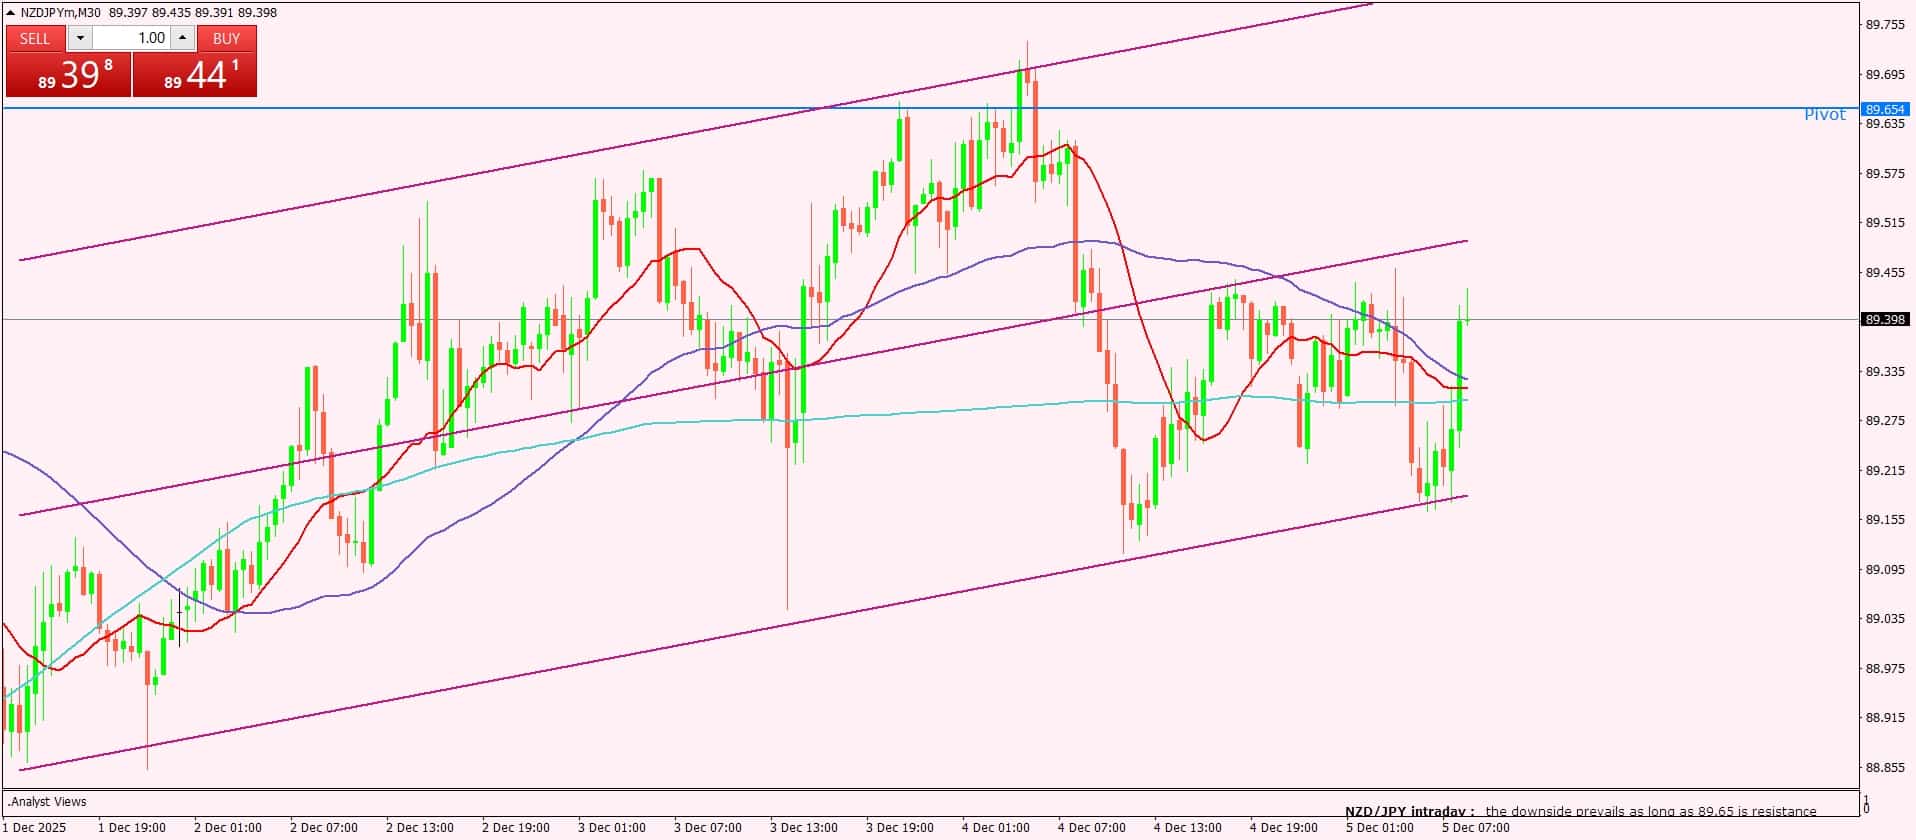The image size is (1916, 840).
Task: Click the 89.095 price axis label
Action: coord(1884,570)
